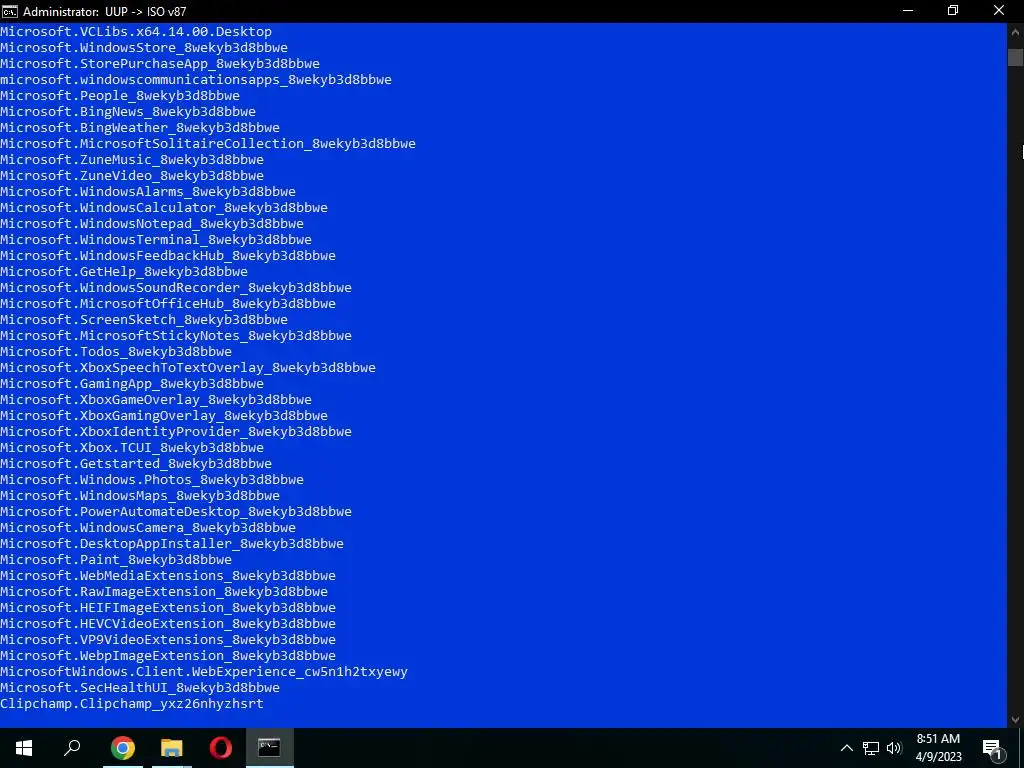Minimize the UUP -> ISO window

point(908,11)
